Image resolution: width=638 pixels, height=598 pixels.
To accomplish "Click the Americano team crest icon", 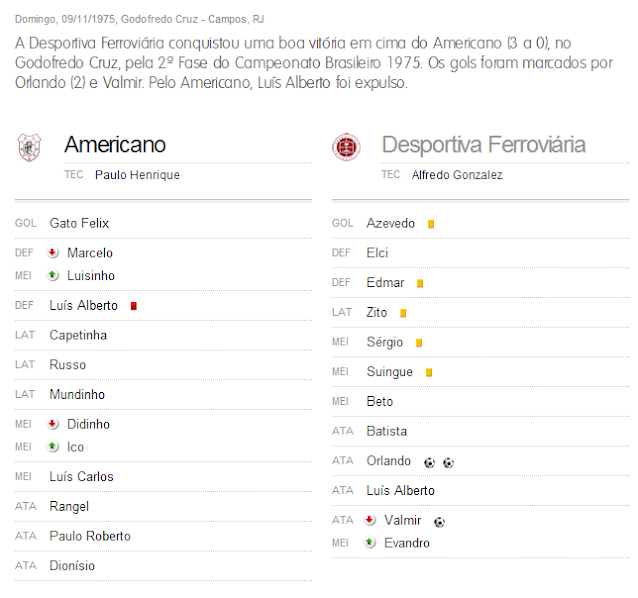I will pos(30,147).
